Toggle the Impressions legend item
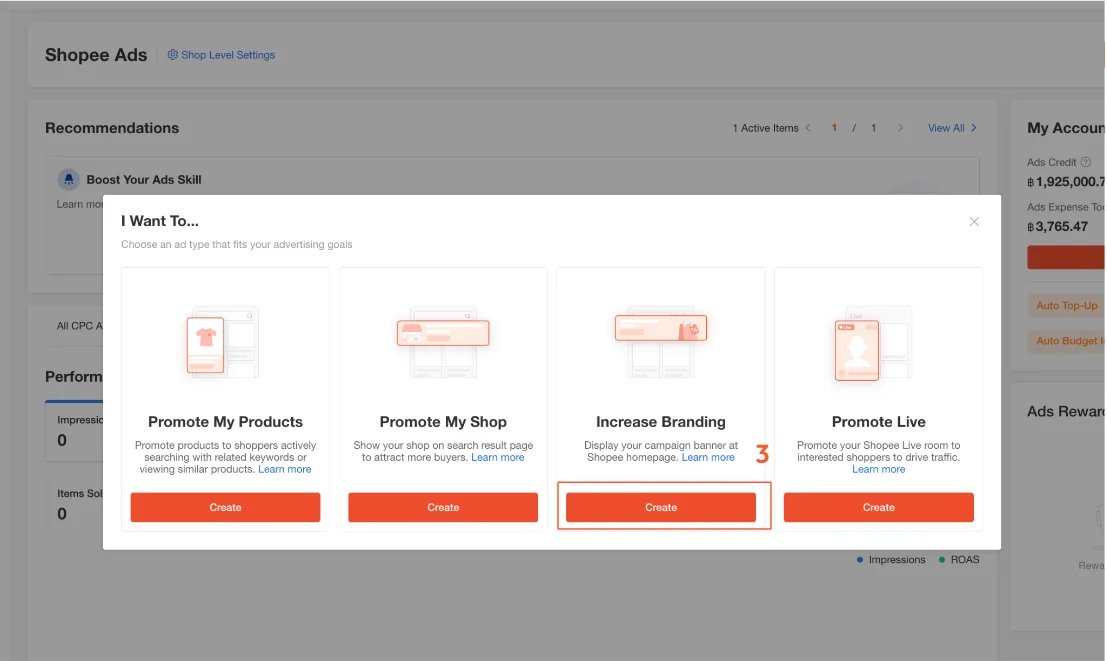 [890, 559]
